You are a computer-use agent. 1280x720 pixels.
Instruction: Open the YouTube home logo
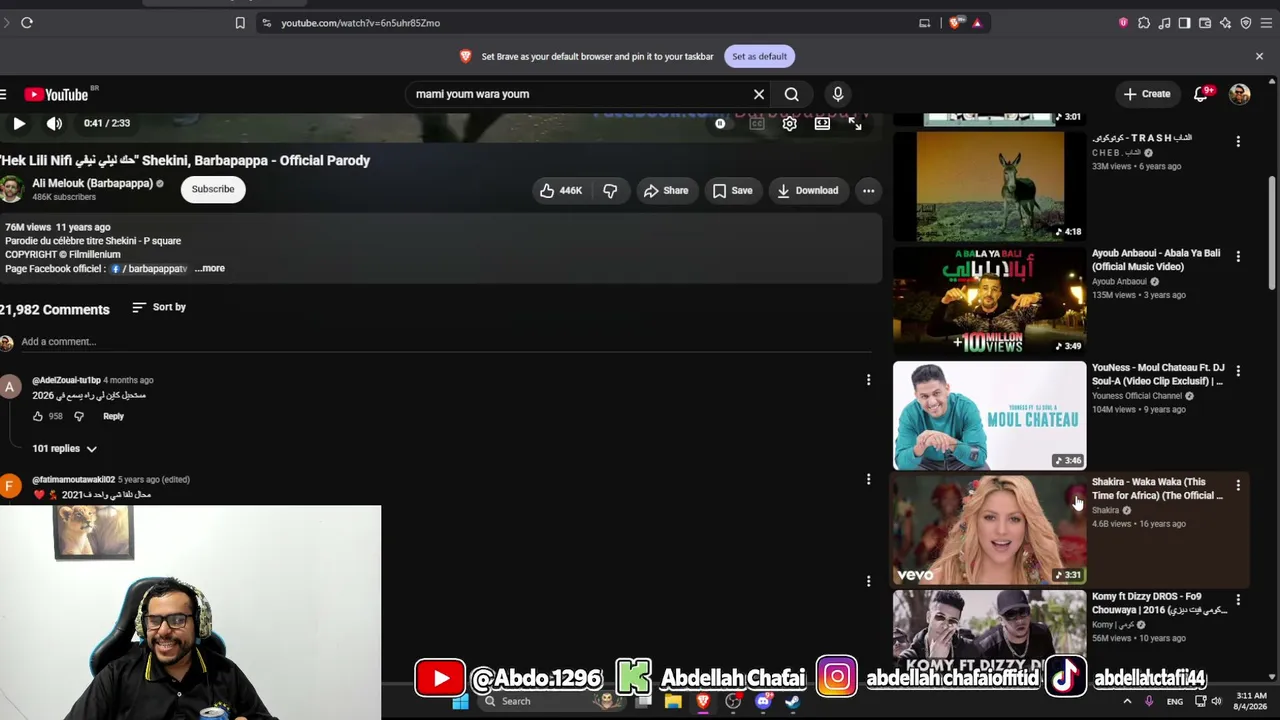coord(57,94)
